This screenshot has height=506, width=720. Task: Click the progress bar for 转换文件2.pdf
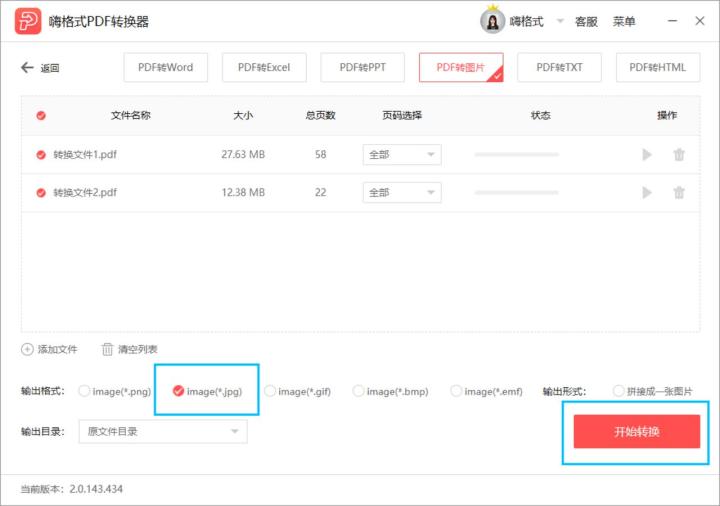pyautogui.click(x=517, y=192)
